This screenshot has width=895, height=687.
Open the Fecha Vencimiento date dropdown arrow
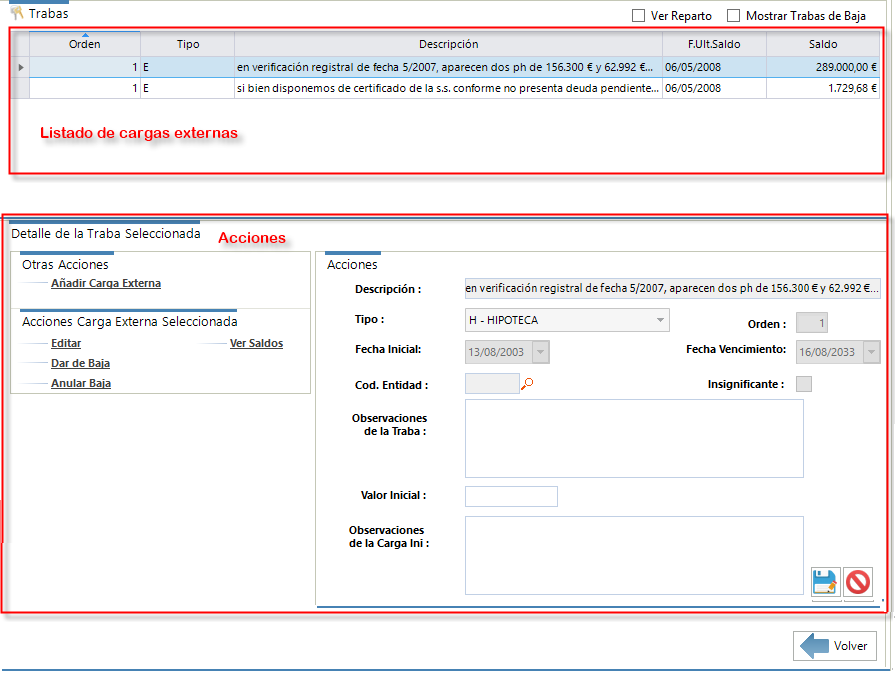(871, 352)
